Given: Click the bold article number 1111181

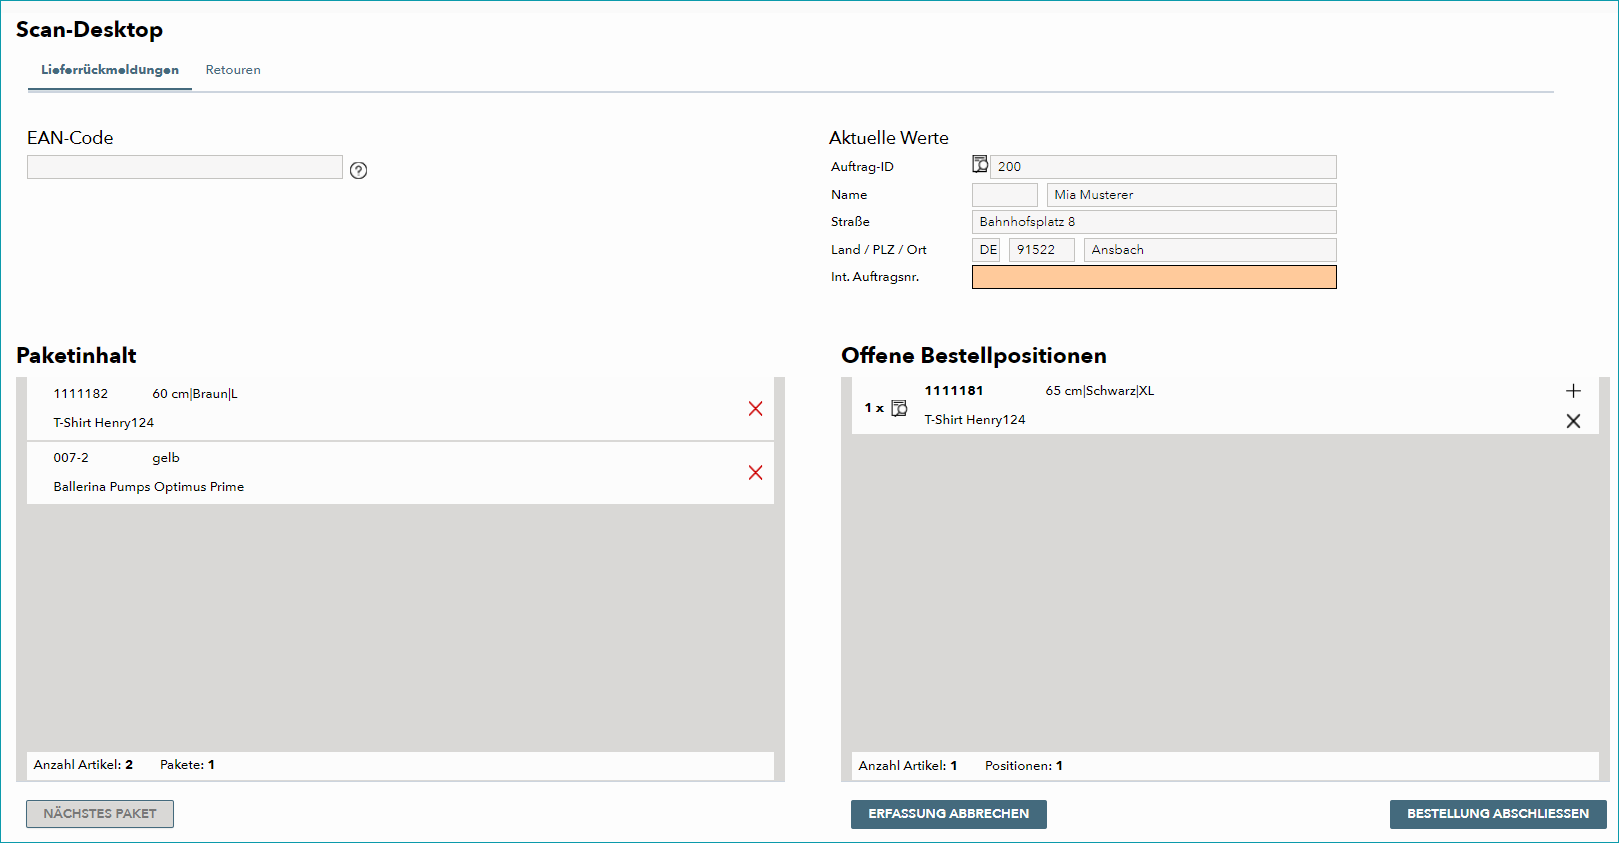Looking at the screenshot, I should (954, 391).
